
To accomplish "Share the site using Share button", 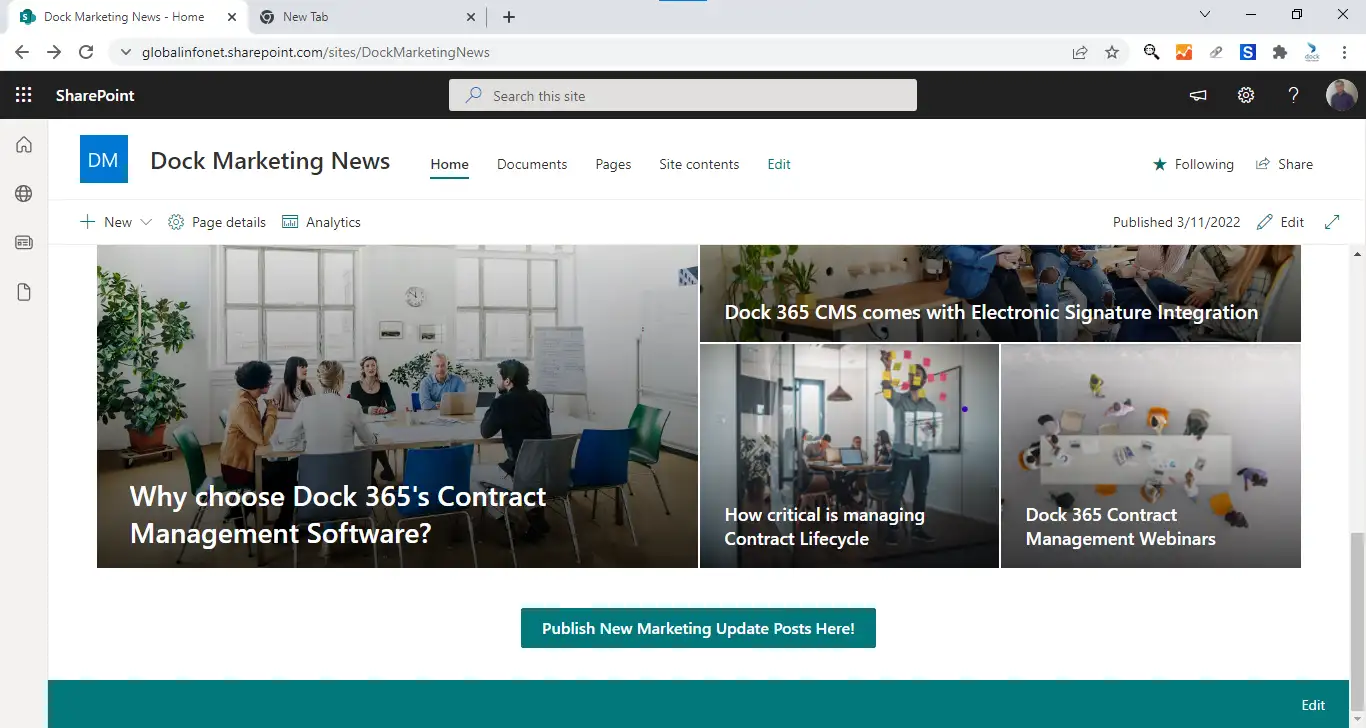I will coord(1284,164).
